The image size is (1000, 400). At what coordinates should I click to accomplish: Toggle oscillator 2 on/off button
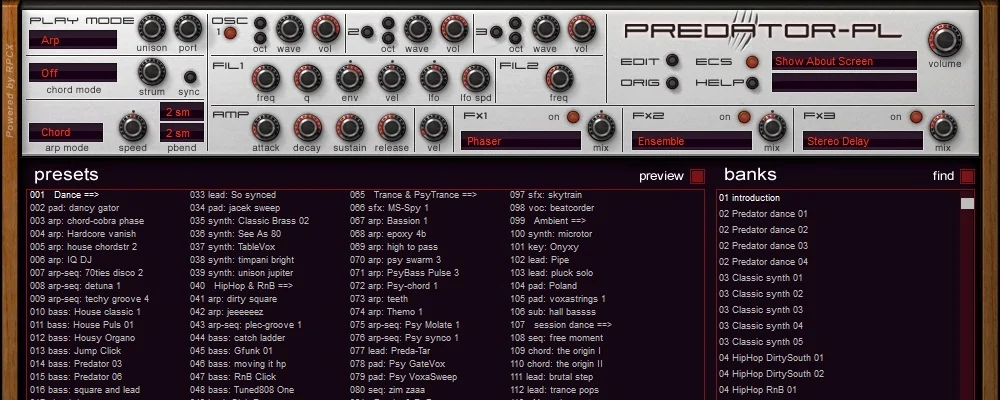[367, 32]
